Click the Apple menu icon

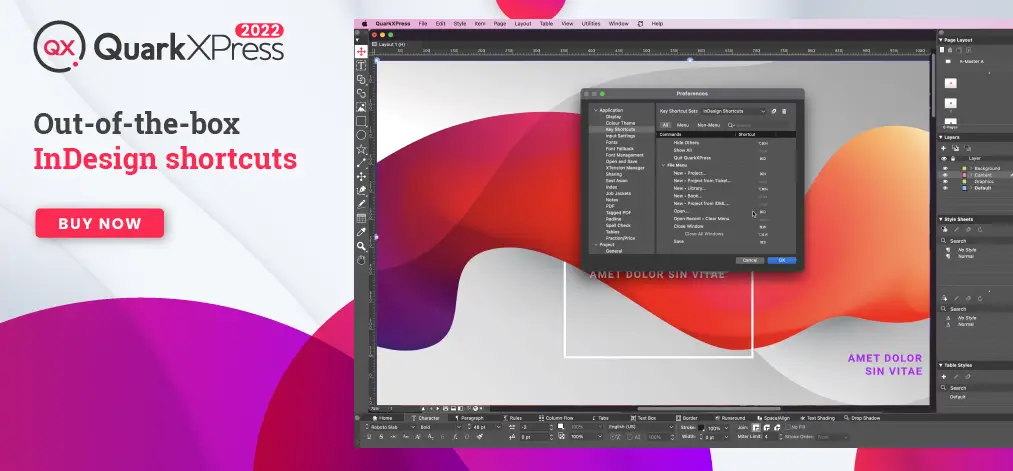[364, 23]
